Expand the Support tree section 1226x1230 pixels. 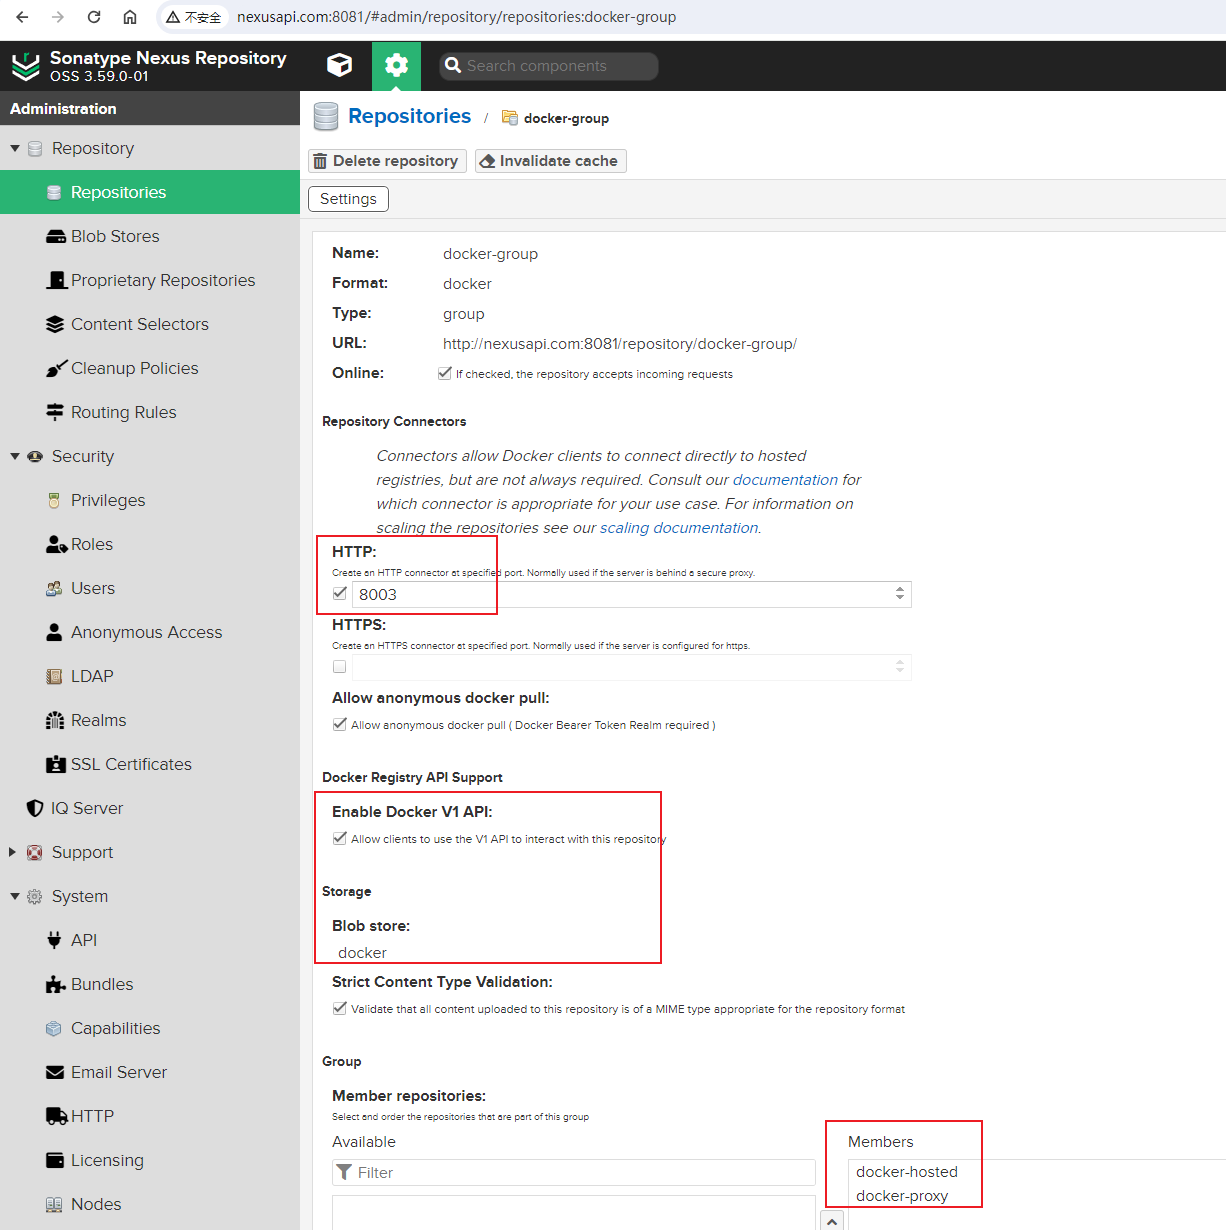tap(12, 852)
